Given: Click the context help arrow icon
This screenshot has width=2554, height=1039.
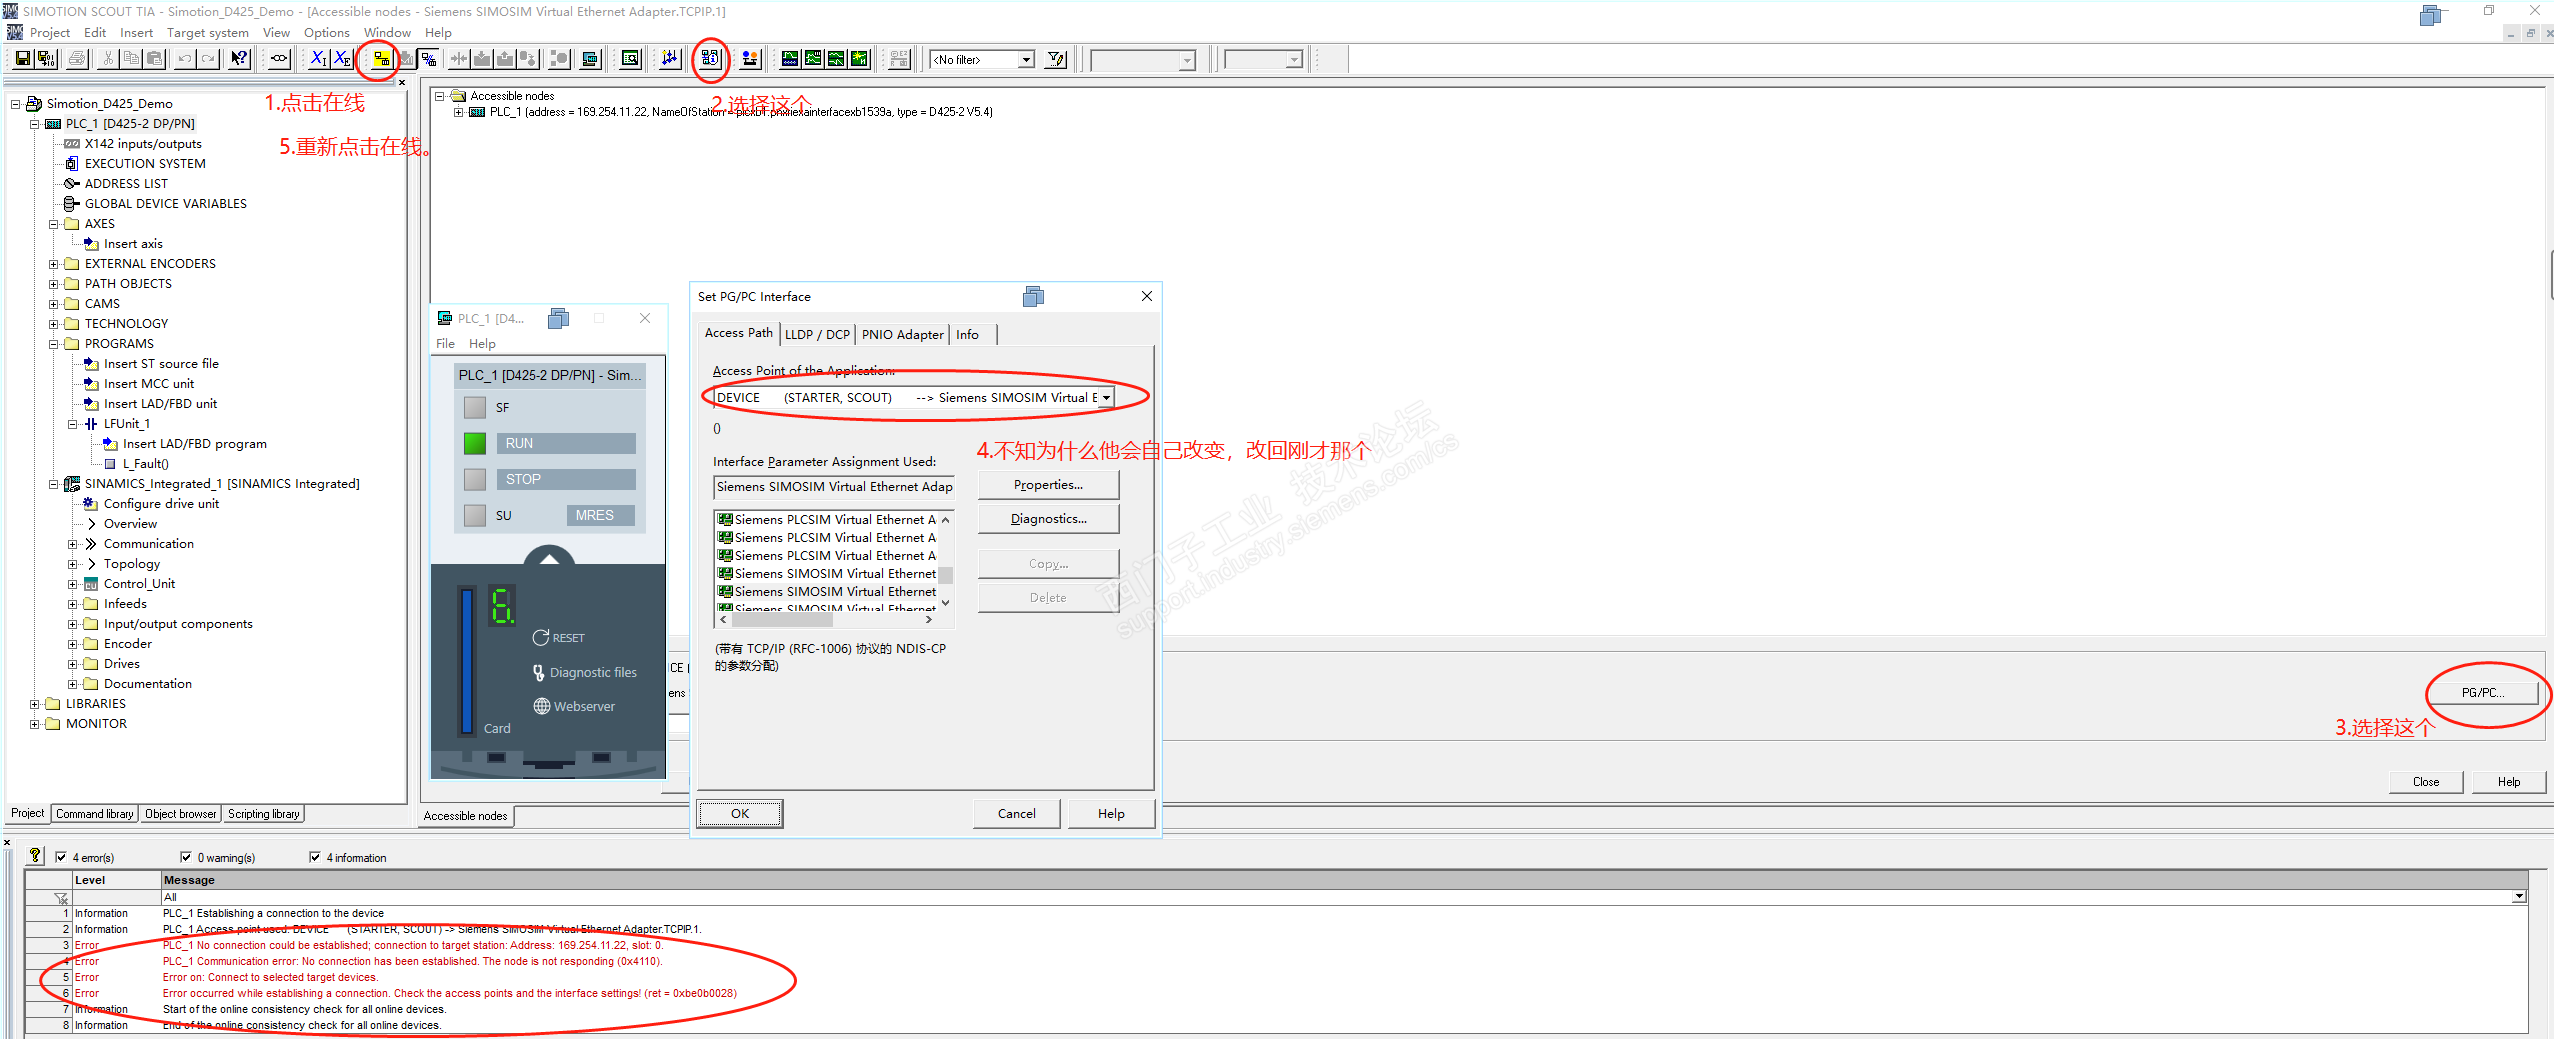Looking at the screenshot, I should pyautogui.click(x=239, y=59).
